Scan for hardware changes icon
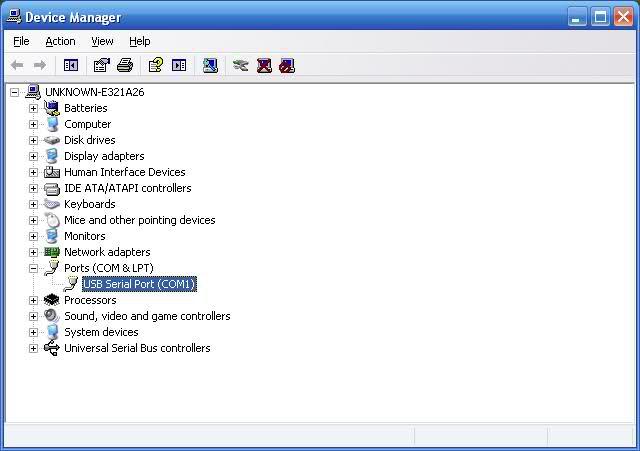The image size is (640, 451). point(210,65)
